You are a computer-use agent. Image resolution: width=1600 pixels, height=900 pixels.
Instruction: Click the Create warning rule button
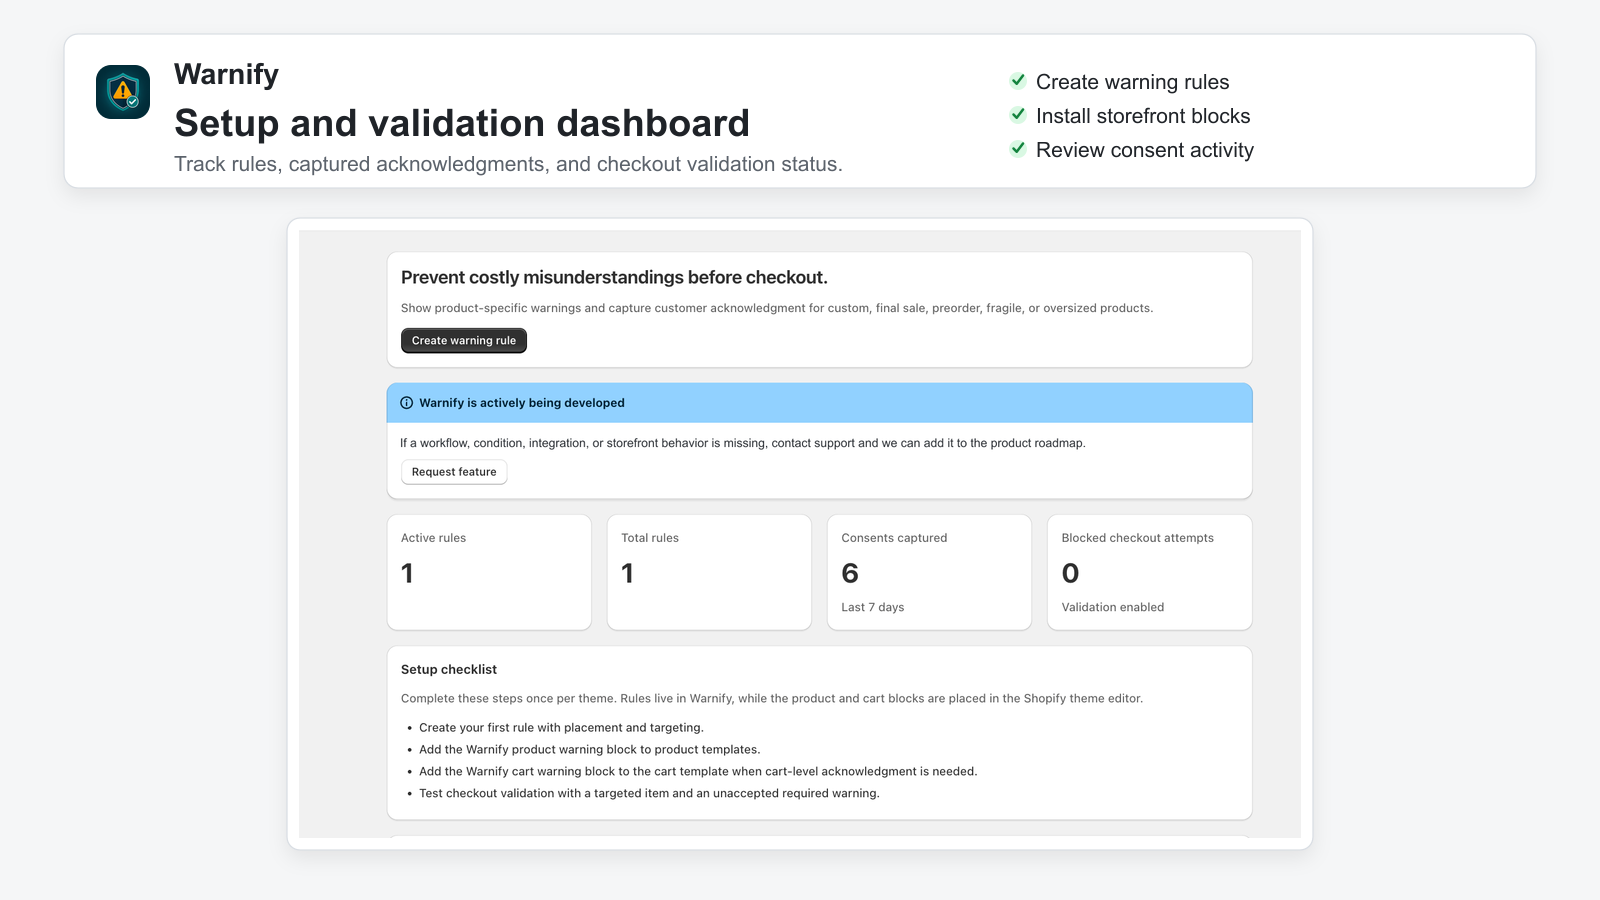pyautogui.click(x=464, y=341)
